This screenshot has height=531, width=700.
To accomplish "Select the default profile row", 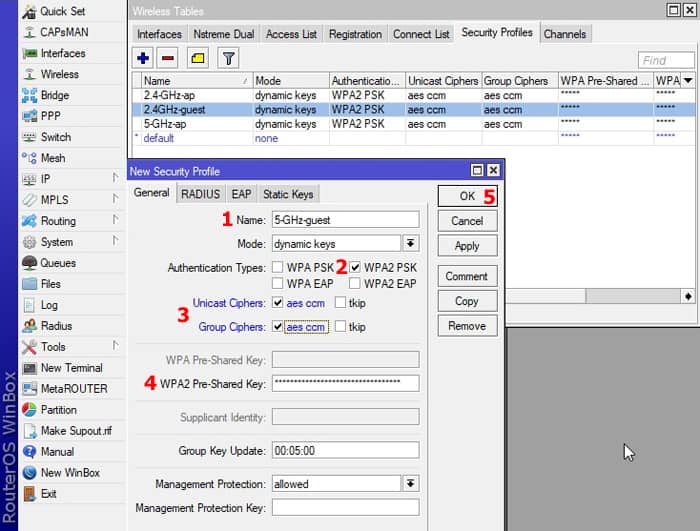I will point(414,138).
